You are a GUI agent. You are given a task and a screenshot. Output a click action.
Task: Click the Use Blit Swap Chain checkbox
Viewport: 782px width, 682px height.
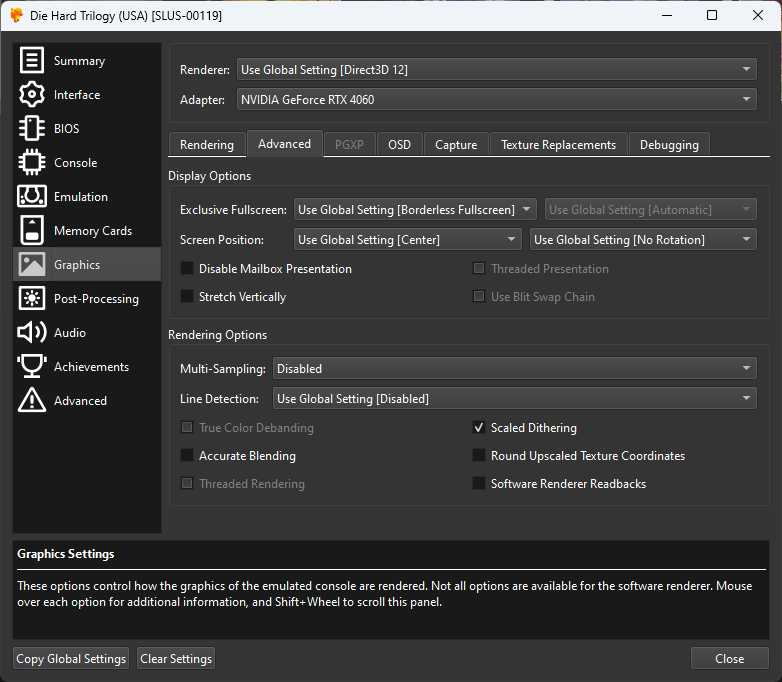pos(479,296)
